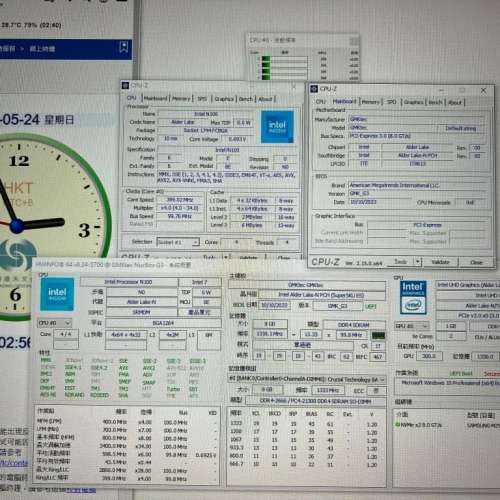Click the Microsoft Windows operating system field in HWiNFO
The height and width of the screenshot is (500, 500).
point(447,383)
